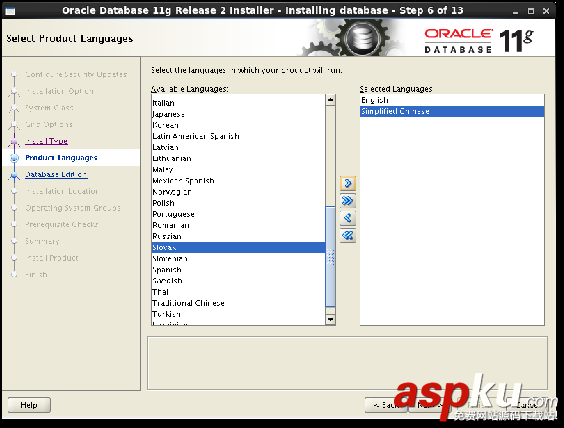
Task: Minimize the Oracle installer window
Action: pyautogui.click(x=515, y=11)
